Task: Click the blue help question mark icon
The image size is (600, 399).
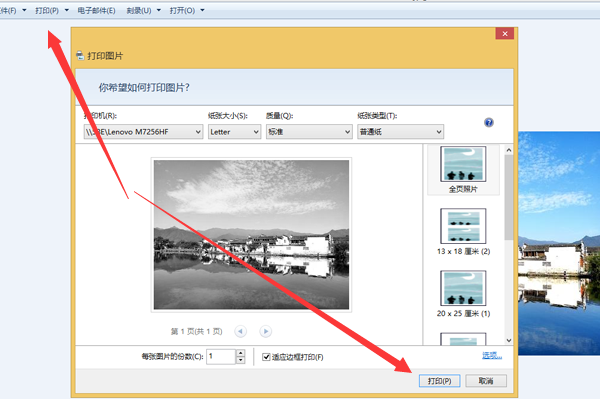Action: [489, 122]
